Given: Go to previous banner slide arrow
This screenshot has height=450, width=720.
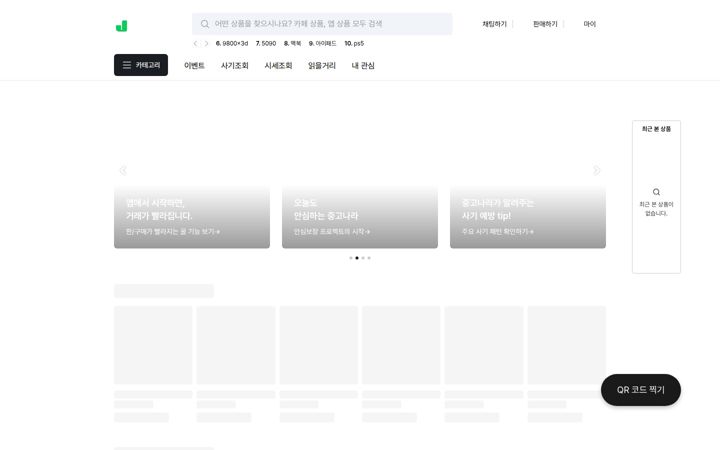Looking at the screenshot, I should tap(123, 170).
